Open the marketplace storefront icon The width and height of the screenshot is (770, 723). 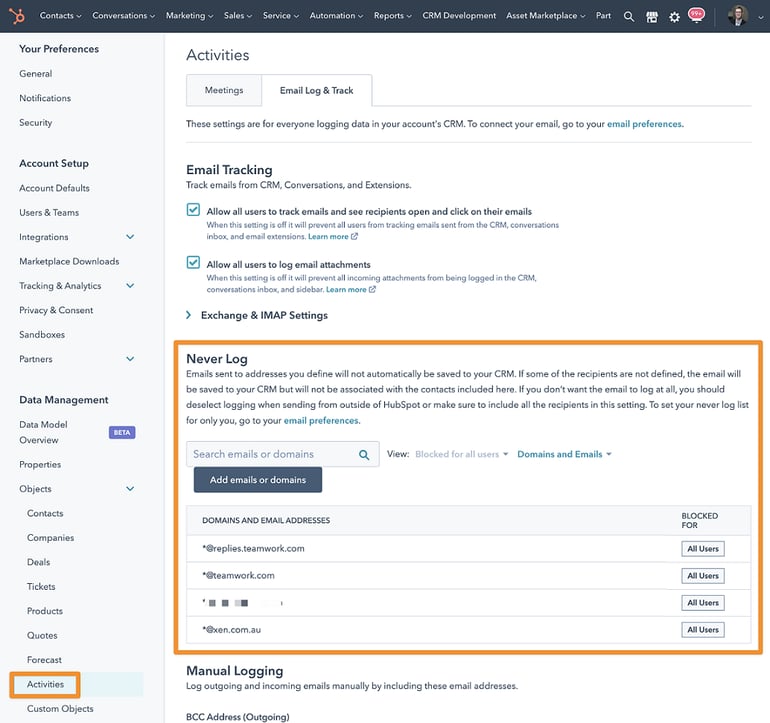click(x=652, y=17)
